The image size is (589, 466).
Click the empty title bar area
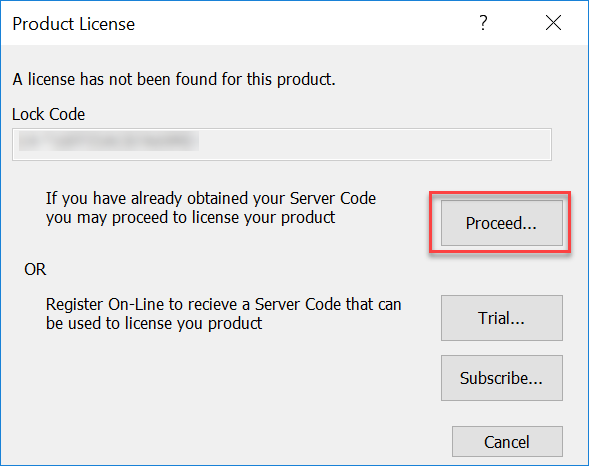pyautogui.click(x=301, y=23)
